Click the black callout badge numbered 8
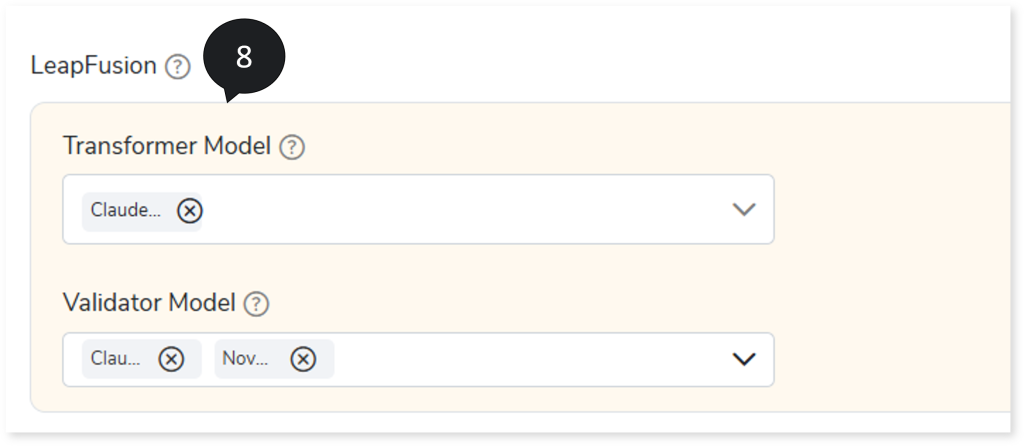Viewport: 1024px width, 446px height. tap(244, 57)
